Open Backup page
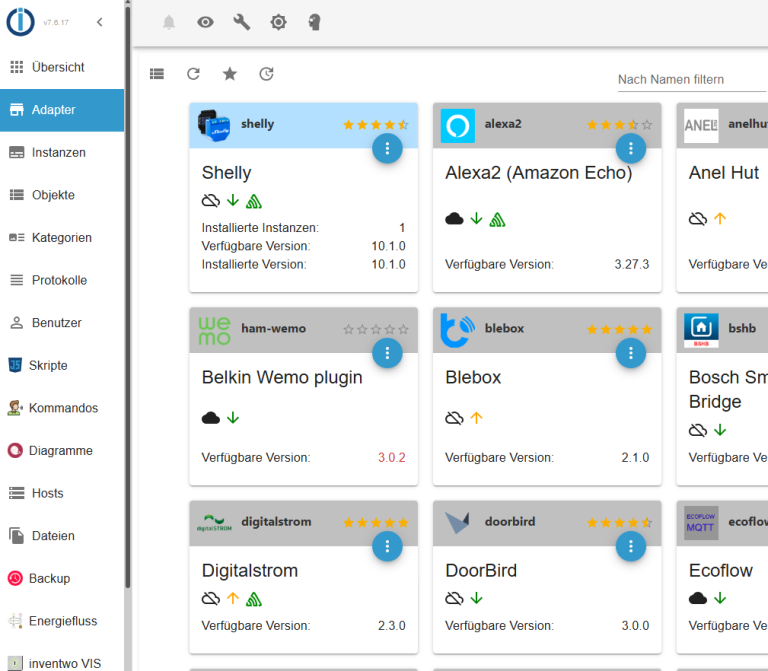This screenshot has width=768, height=671. click(x=62, y=578)
